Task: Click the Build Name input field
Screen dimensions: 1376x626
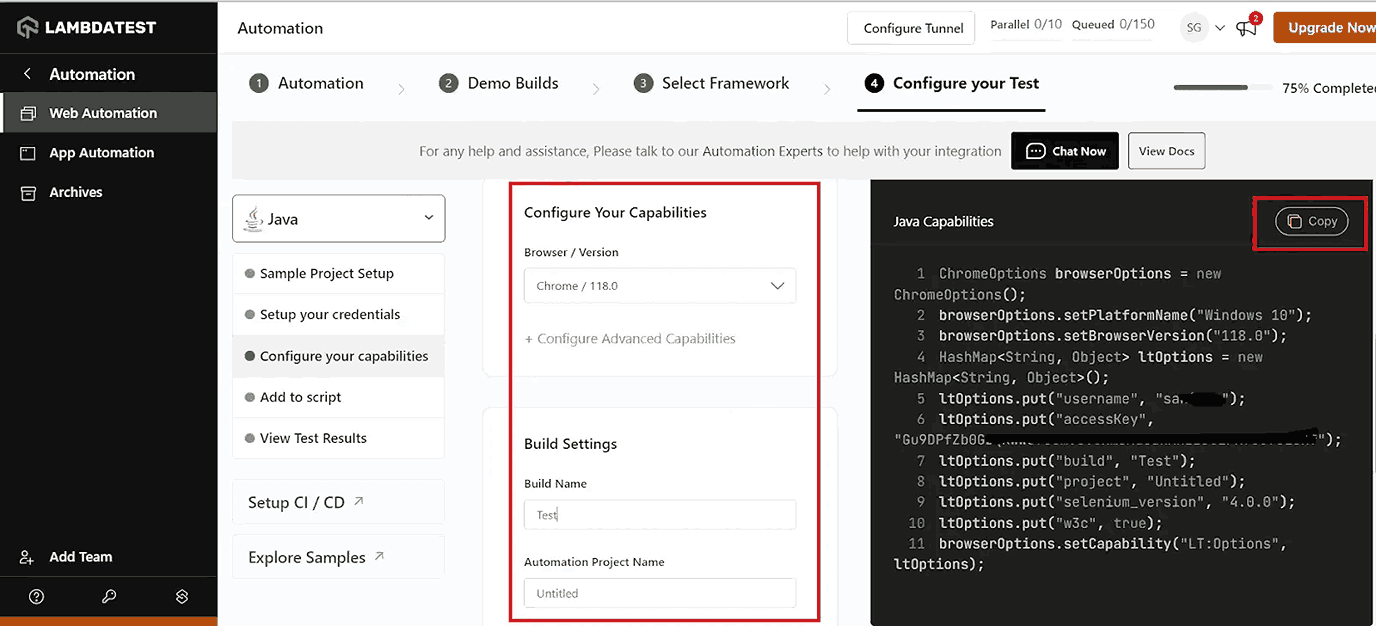Action: [659, 514]
